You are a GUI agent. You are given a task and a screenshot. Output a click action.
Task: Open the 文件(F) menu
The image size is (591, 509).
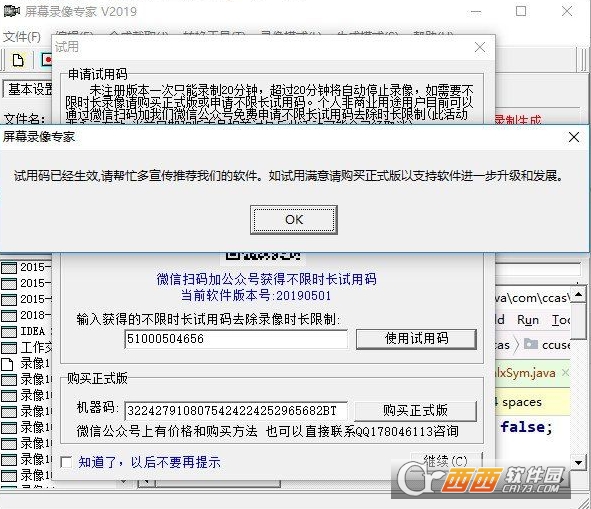pos(21,37)
